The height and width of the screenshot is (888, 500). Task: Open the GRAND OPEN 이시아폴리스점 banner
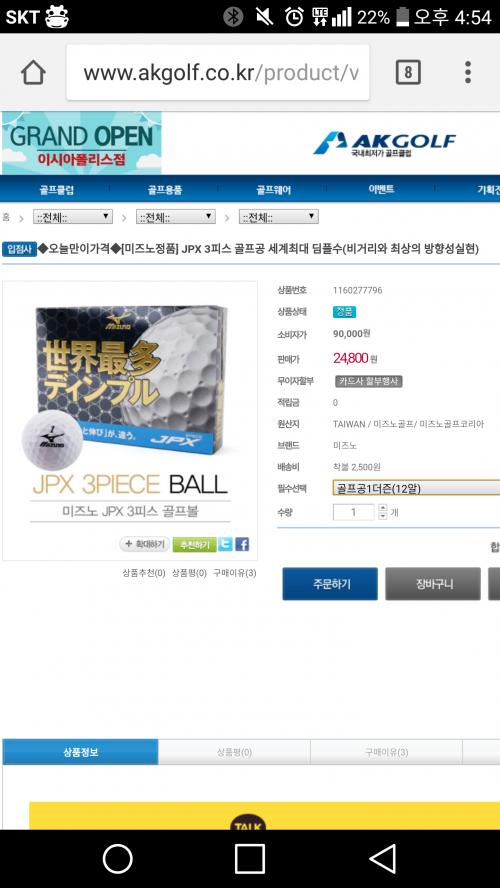82,143
